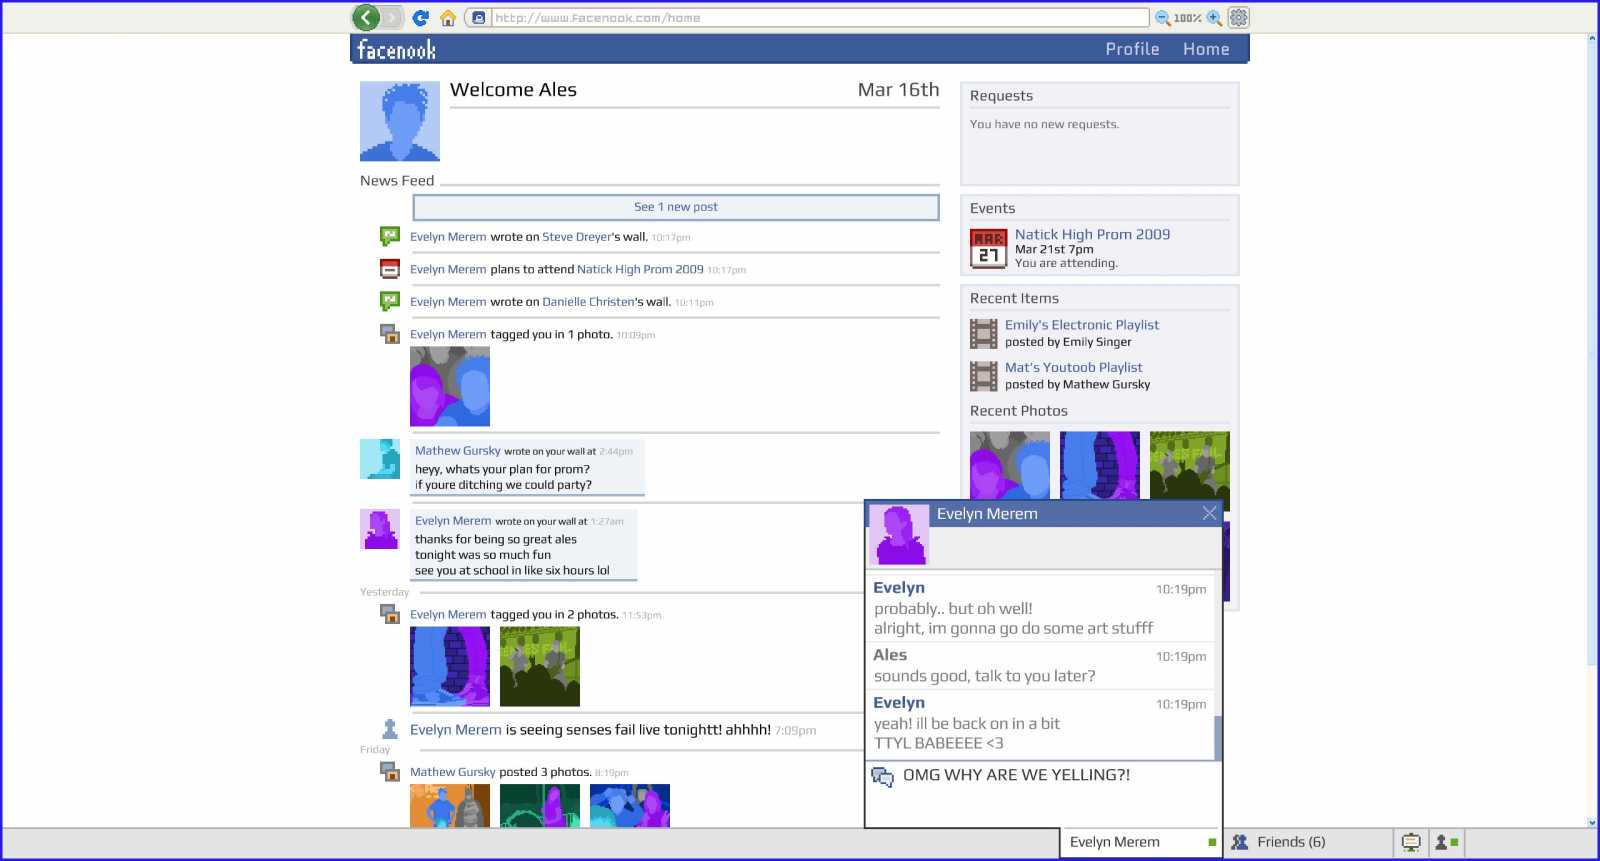Image resolution: width=1600 pixels, height=861 pixels.
Task: Zoom in using the plus magnifier
Action: point(1214,18)
